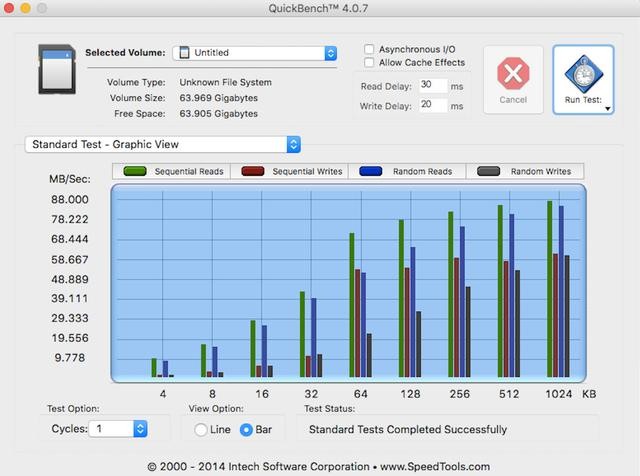Click the green Sequential Reads swatch
Image resolution: width=640 pixels, height=476 pixels.
[135, 171]
